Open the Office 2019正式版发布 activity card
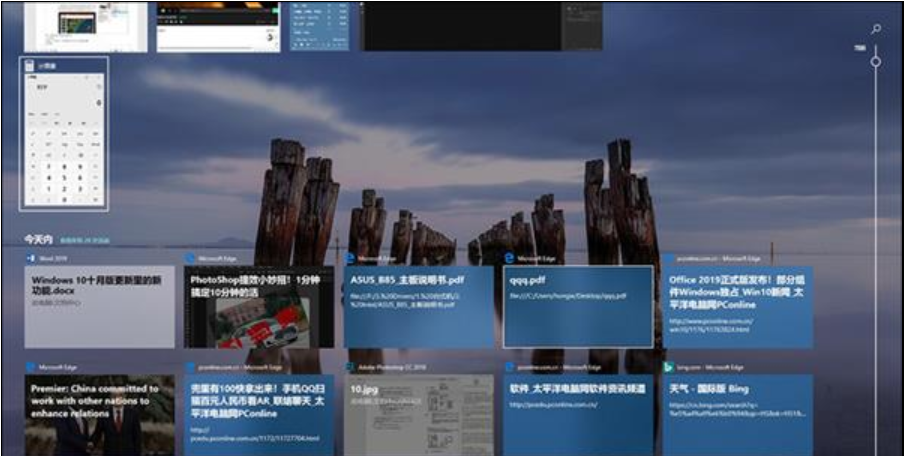 [x=738, y=307]
